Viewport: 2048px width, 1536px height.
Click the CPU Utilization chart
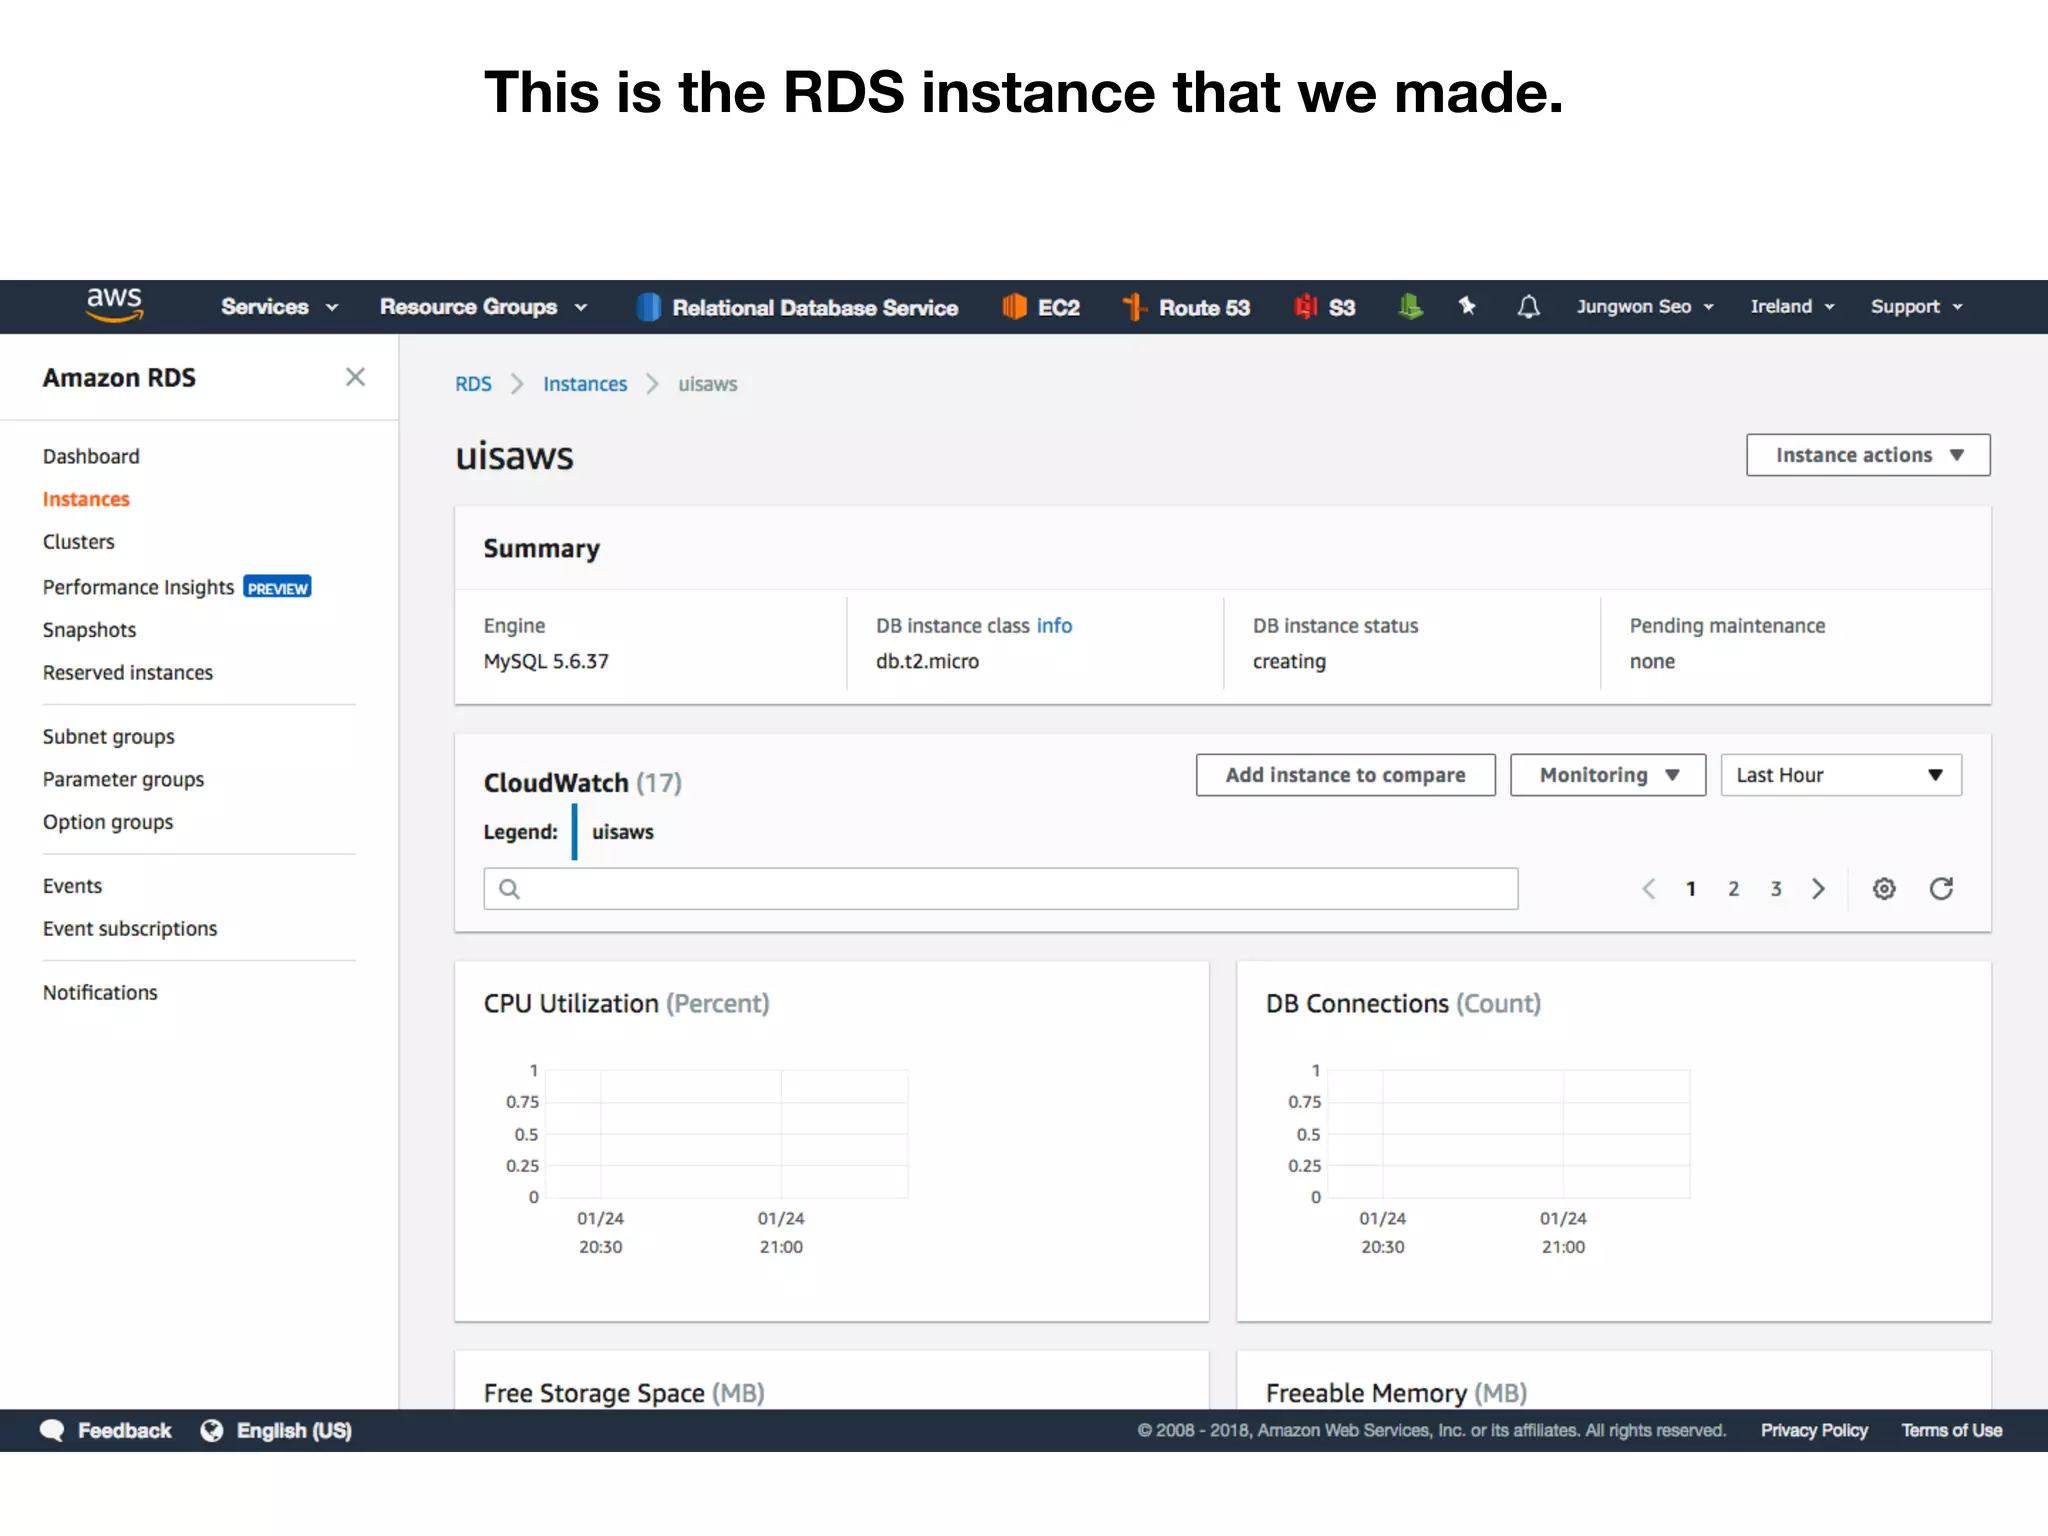click(x=727, y=1134)
